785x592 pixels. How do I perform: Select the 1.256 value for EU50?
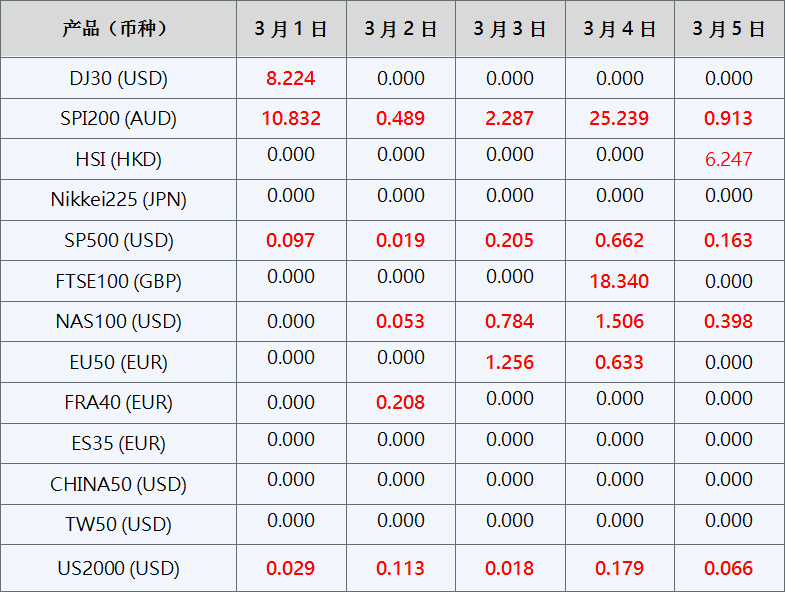(x=510, y=362)
